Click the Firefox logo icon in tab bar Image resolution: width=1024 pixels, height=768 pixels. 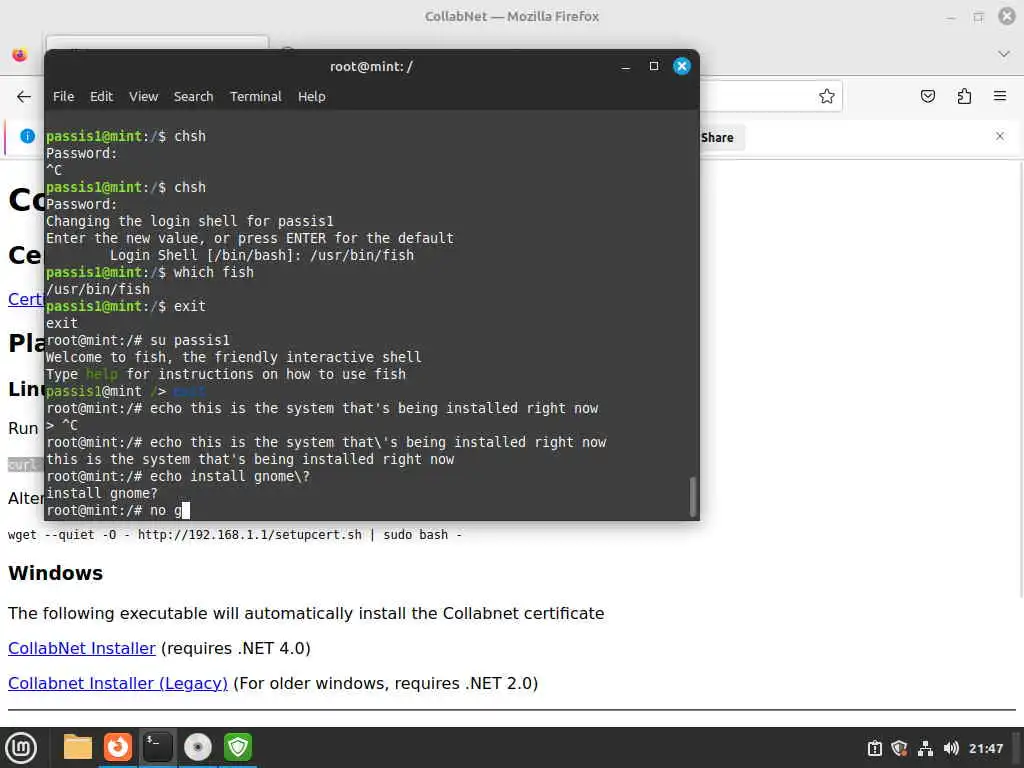point(20,55)
